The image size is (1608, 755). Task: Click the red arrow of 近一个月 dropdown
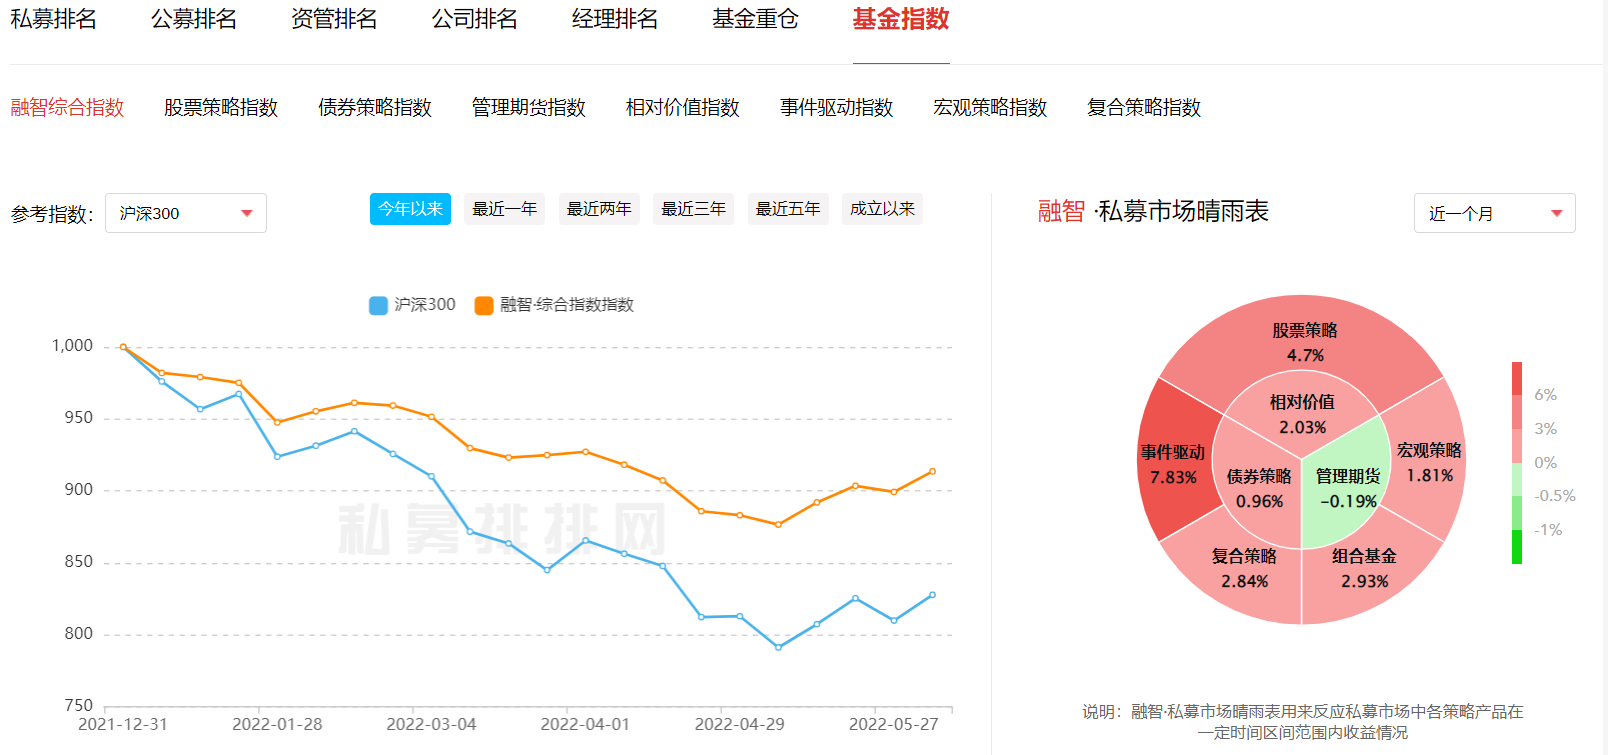[1556, 213]
